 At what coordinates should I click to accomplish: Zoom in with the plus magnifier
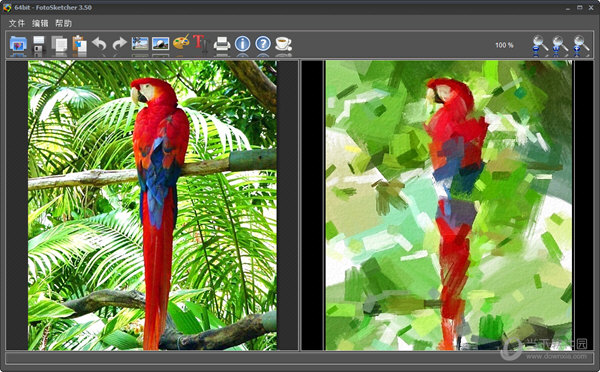[x=580, y=45]
